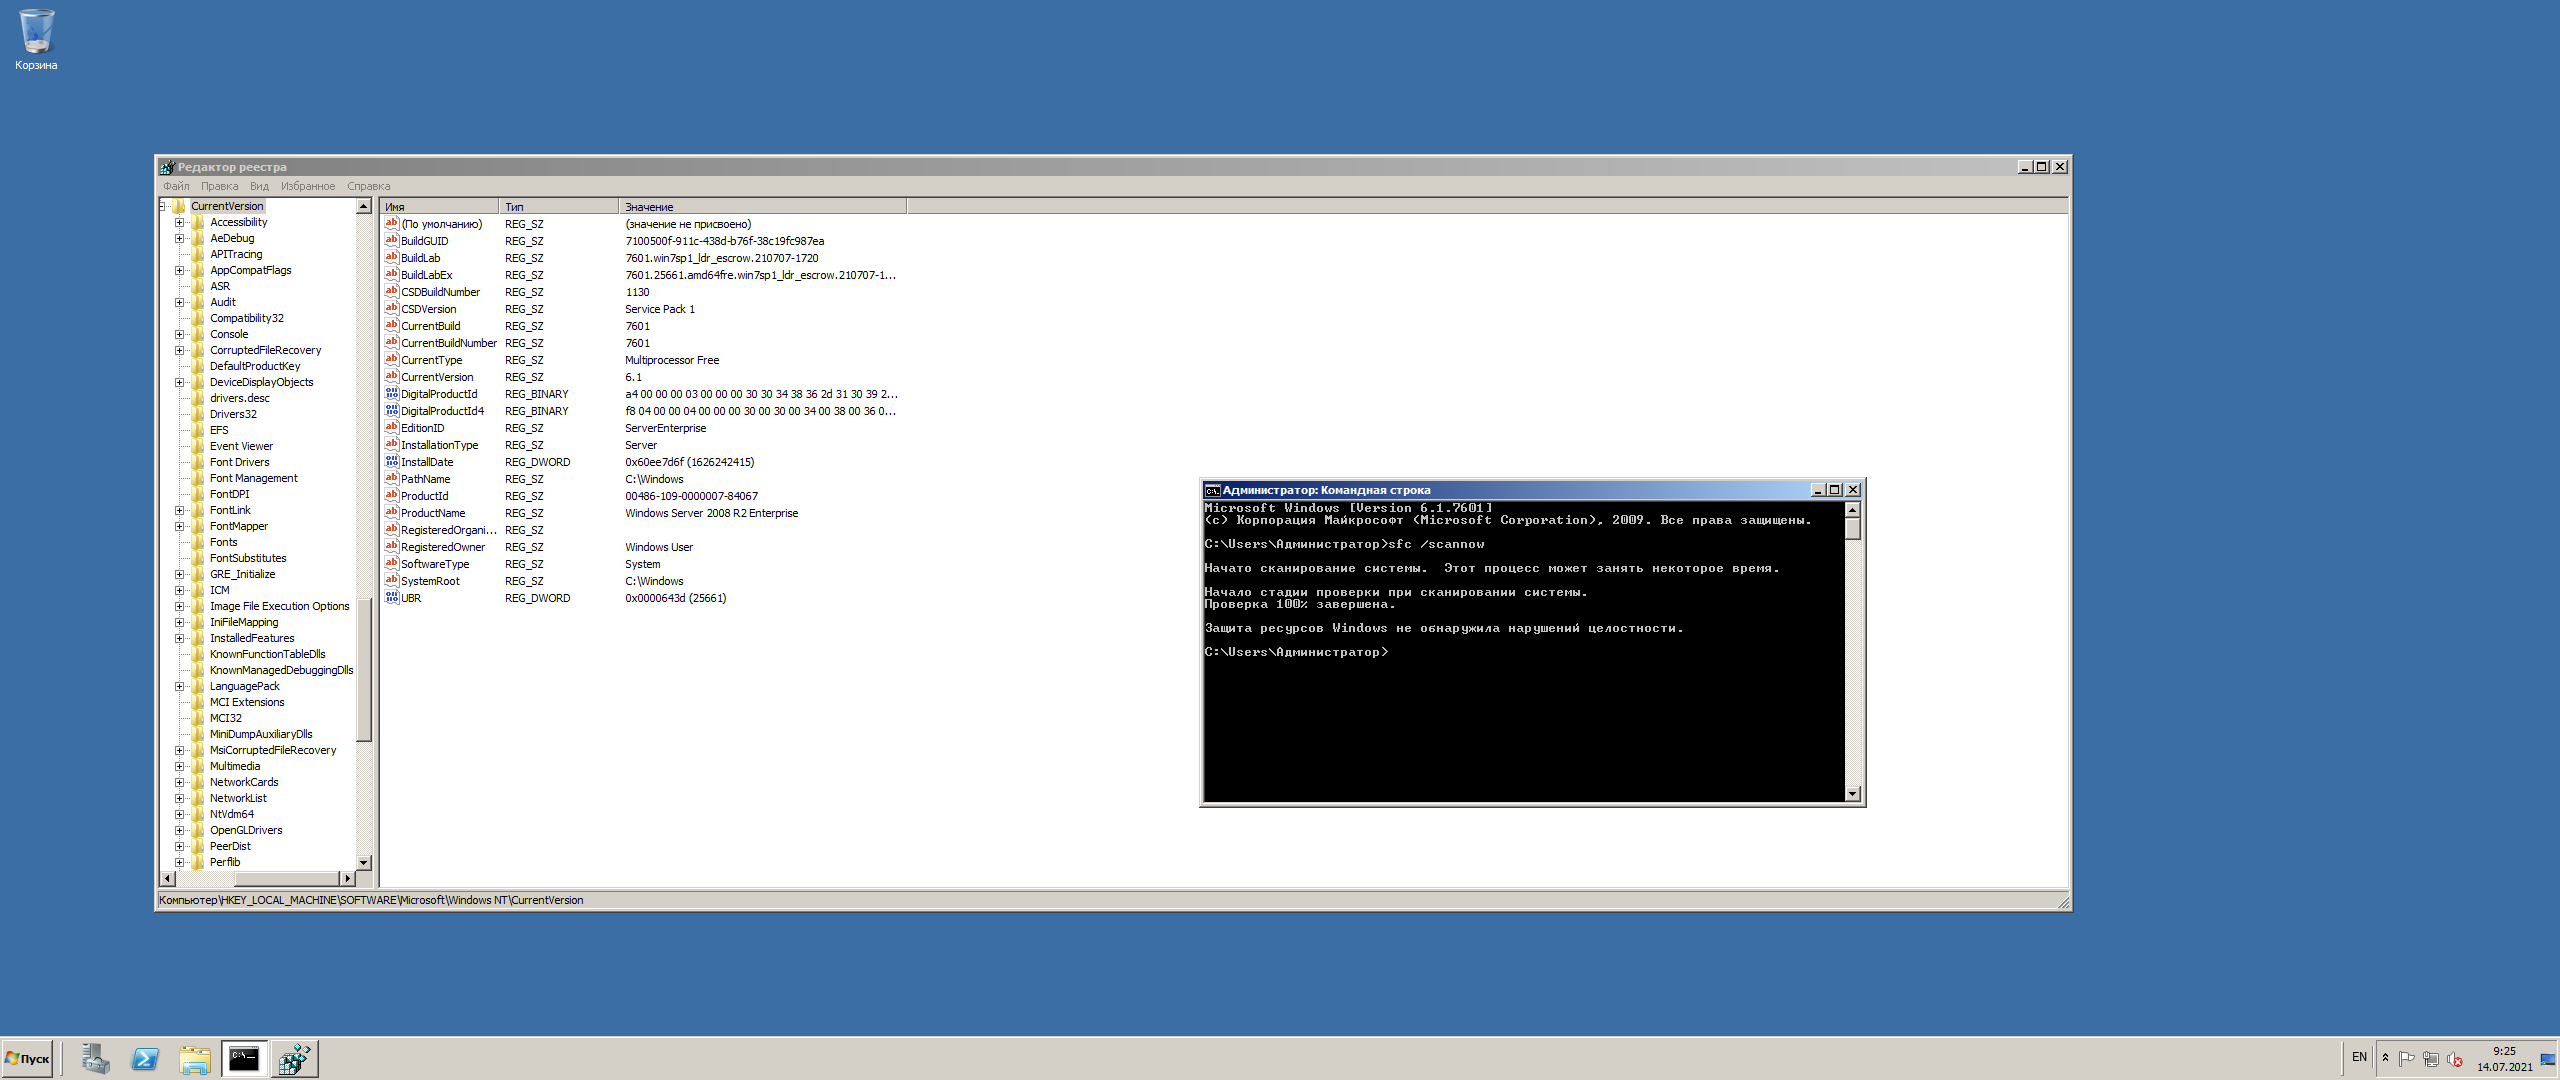Click the CurrentVersion root folder icon

pos(179,206)
